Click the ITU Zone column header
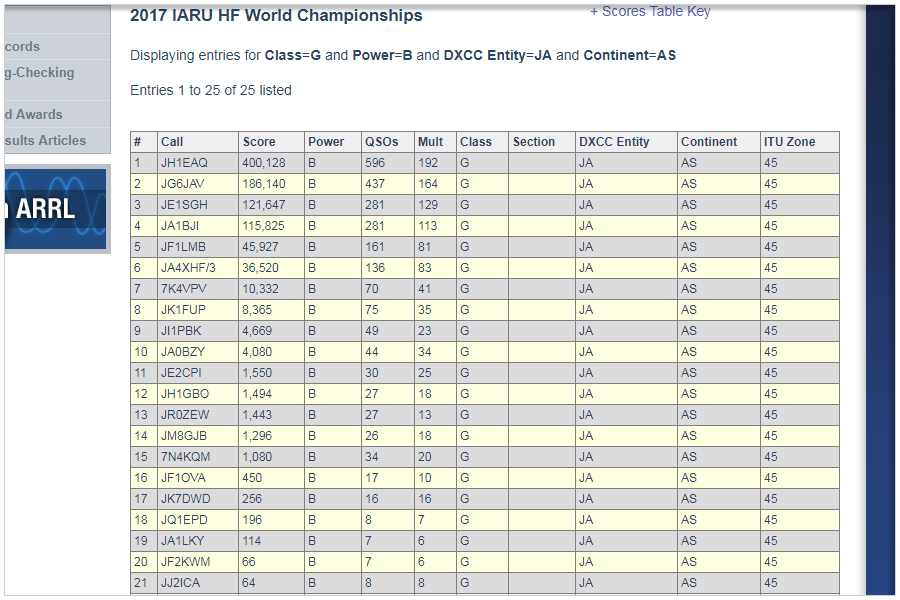The image size is (900, 600). (x=789, y=142)
